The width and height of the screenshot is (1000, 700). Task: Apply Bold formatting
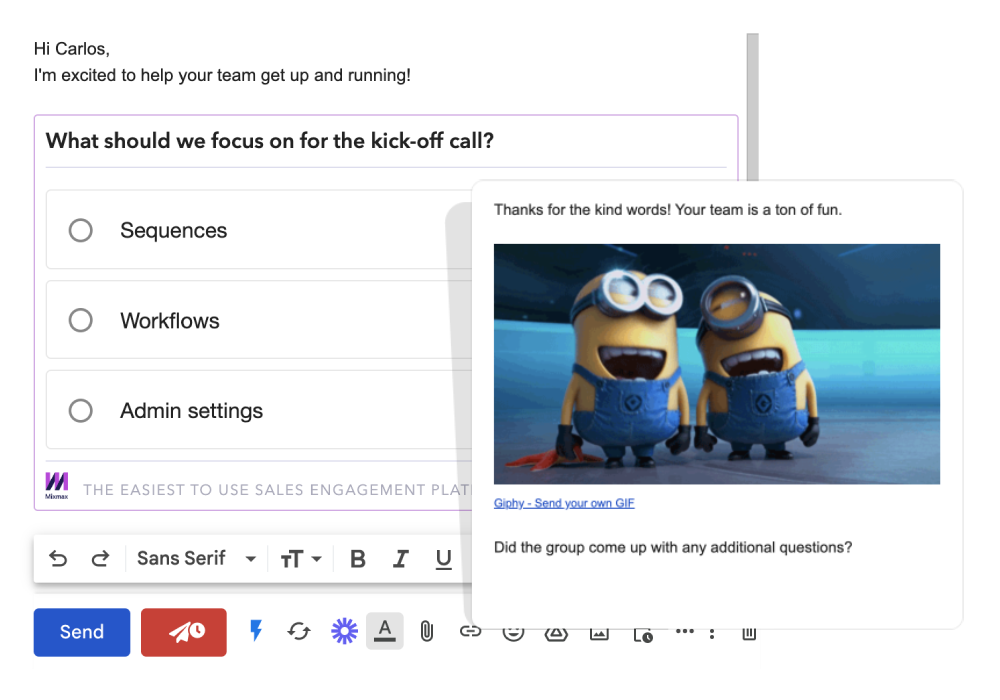point(358,559)
